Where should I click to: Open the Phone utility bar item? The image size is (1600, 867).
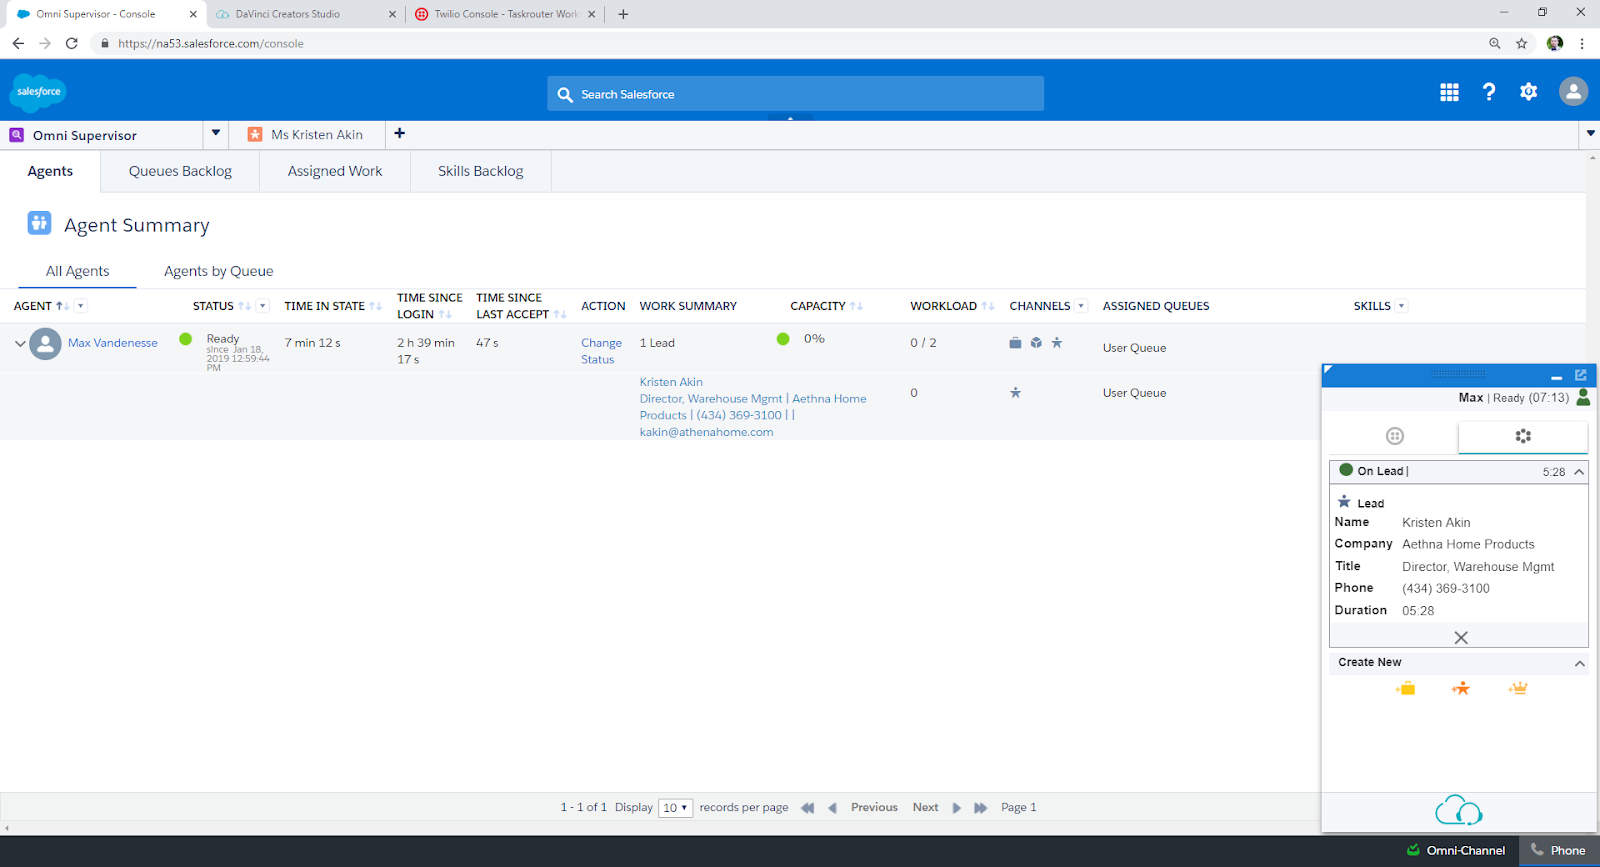(1559, 851)
